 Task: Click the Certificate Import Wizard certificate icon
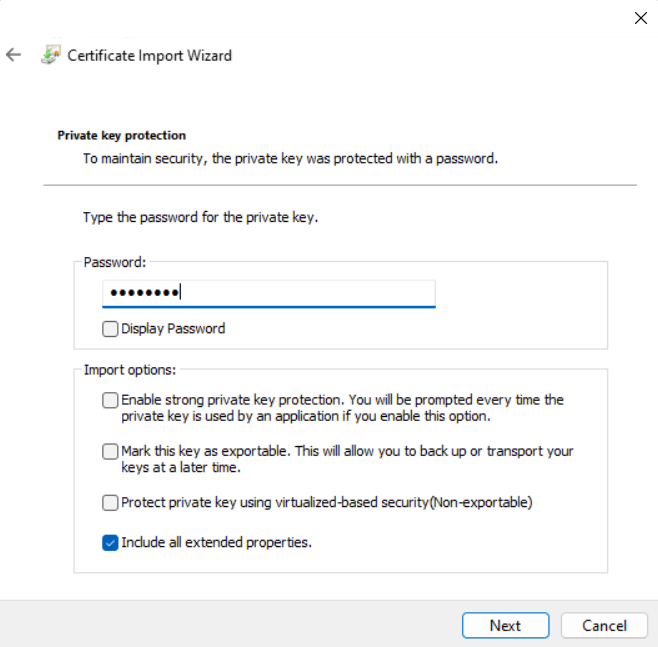(x=50, y=55)
